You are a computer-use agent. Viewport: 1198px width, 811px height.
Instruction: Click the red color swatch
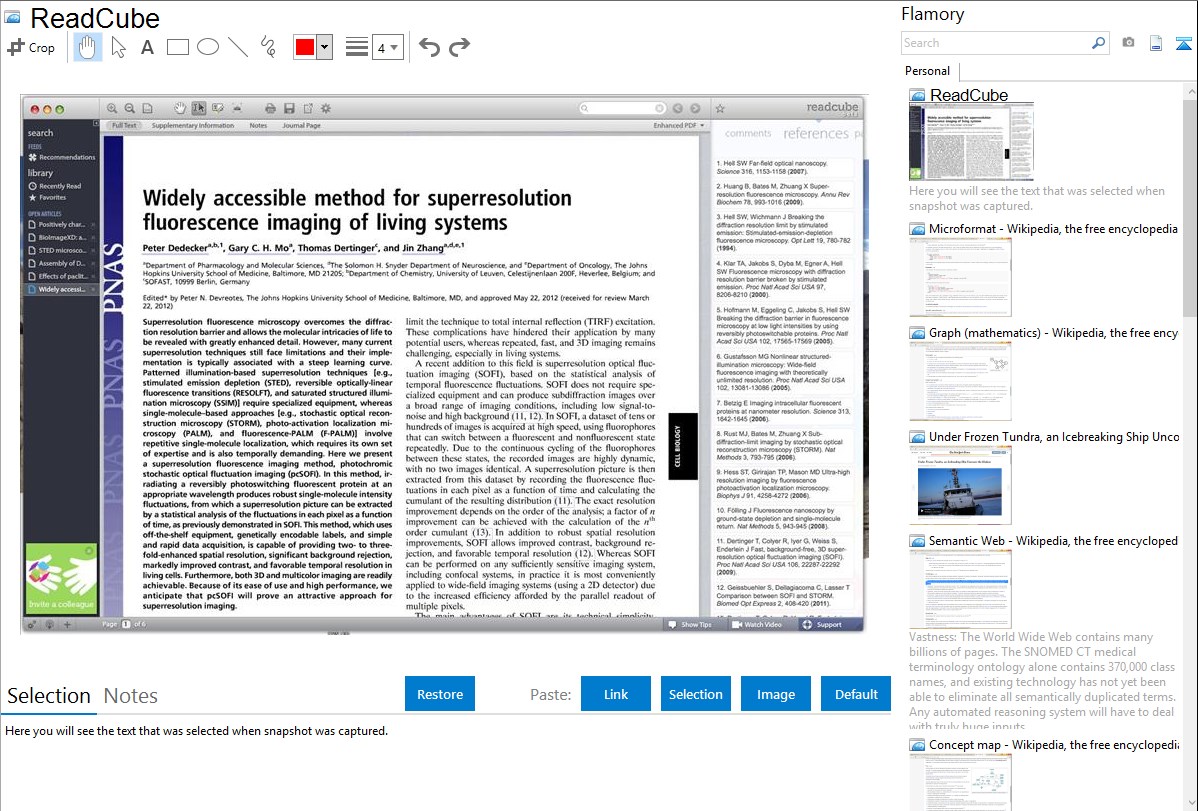[x=305, y=47]
